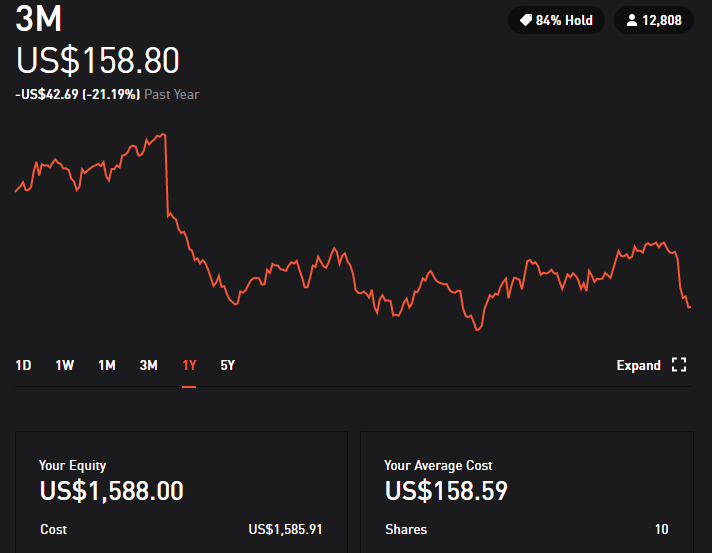Screen dimensions: 712x553
Task: Switch chart to 1D range
Action: click(23, 365)
